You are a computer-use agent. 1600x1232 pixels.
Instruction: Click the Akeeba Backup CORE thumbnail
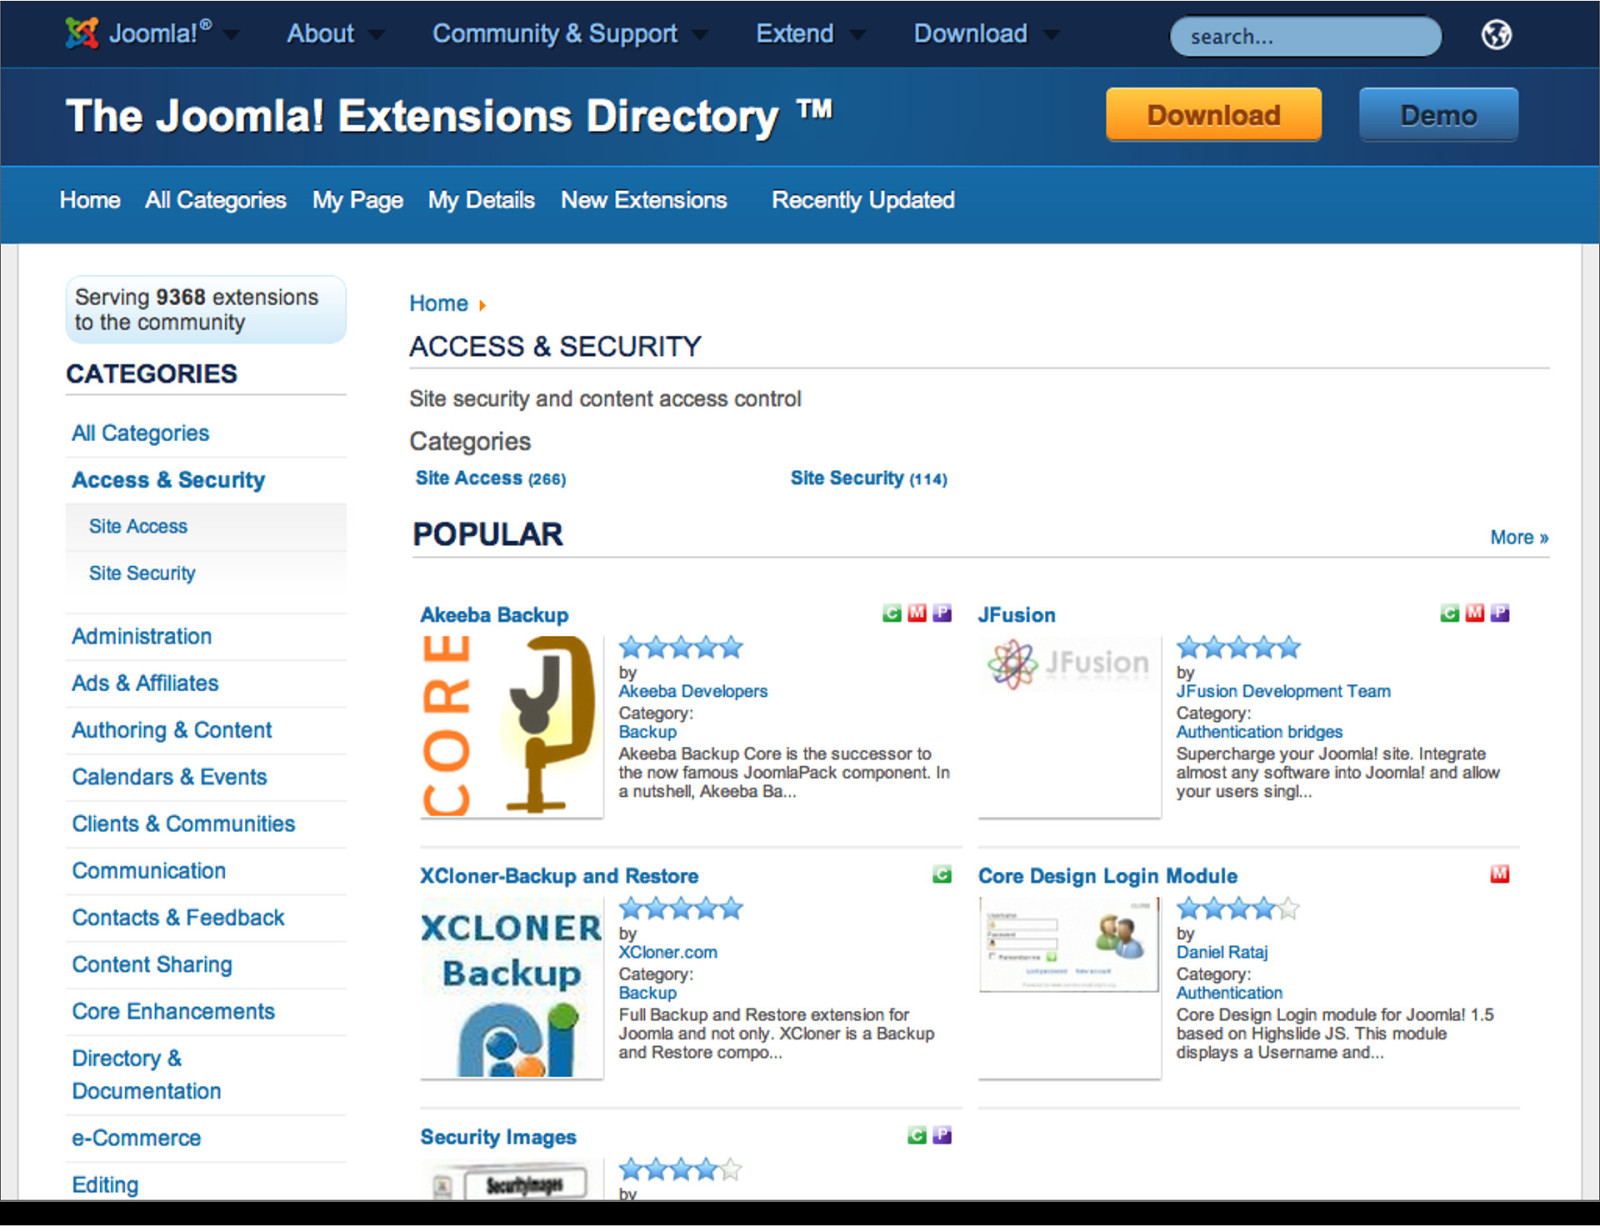pos(511,727)
